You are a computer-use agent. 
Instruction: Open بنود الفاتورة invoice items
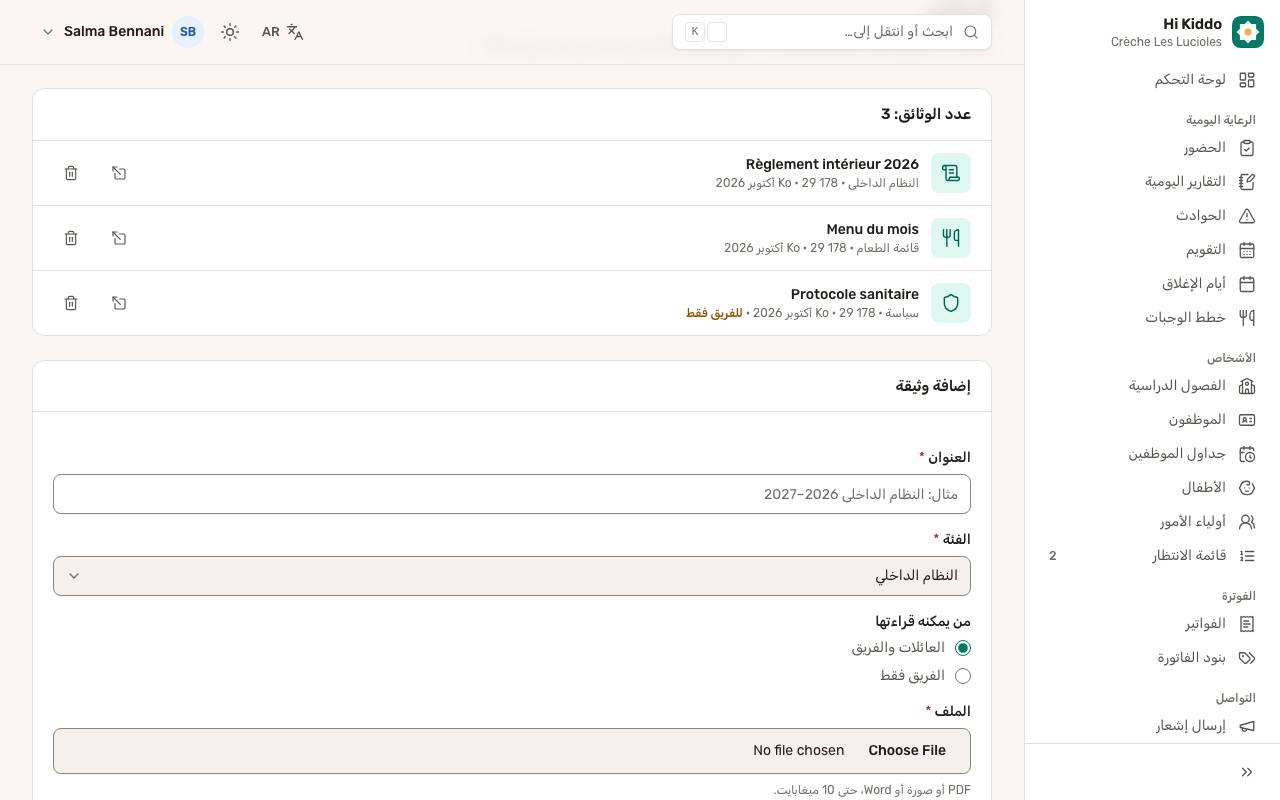[x=1152, y=658]
